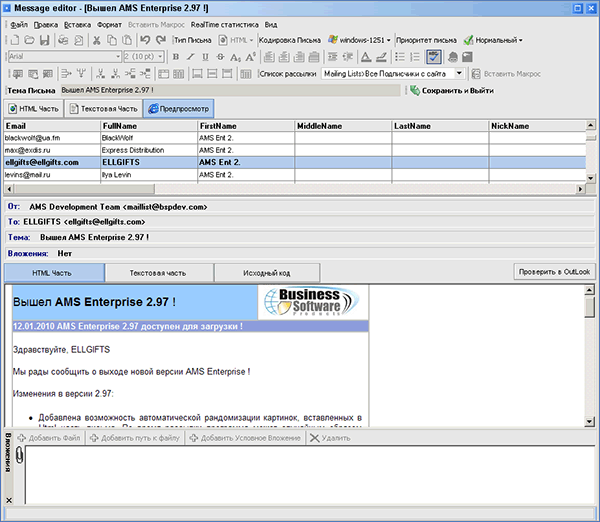Open the Вставка menu
The width and height of the screenshot is (600, 522).
click(x=77, y=25)
